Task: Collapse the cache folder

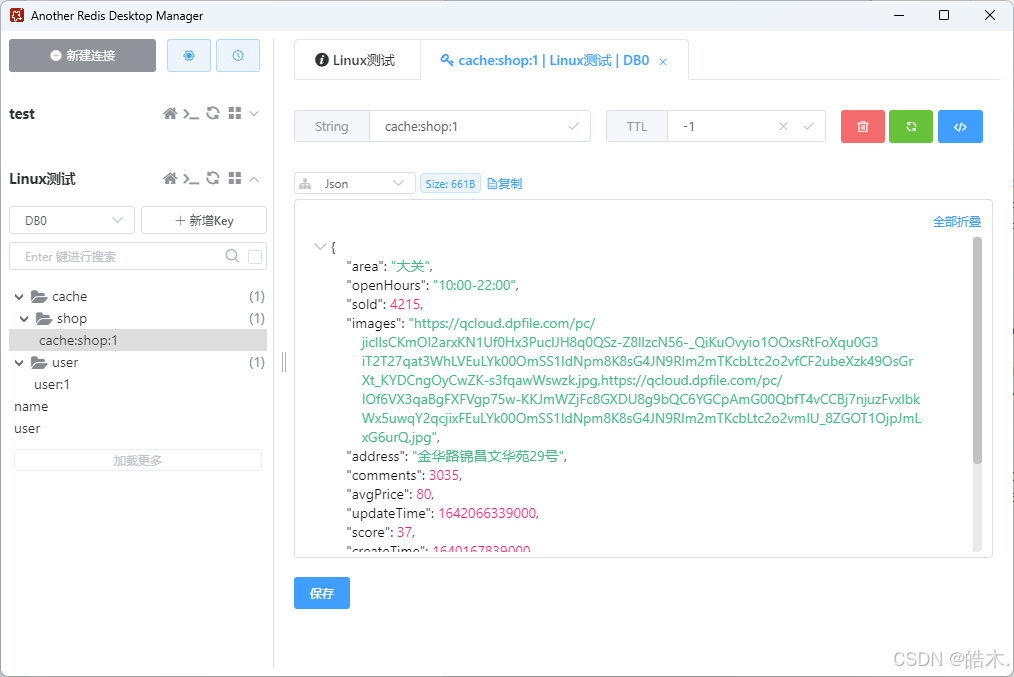Action: [19, 297]
